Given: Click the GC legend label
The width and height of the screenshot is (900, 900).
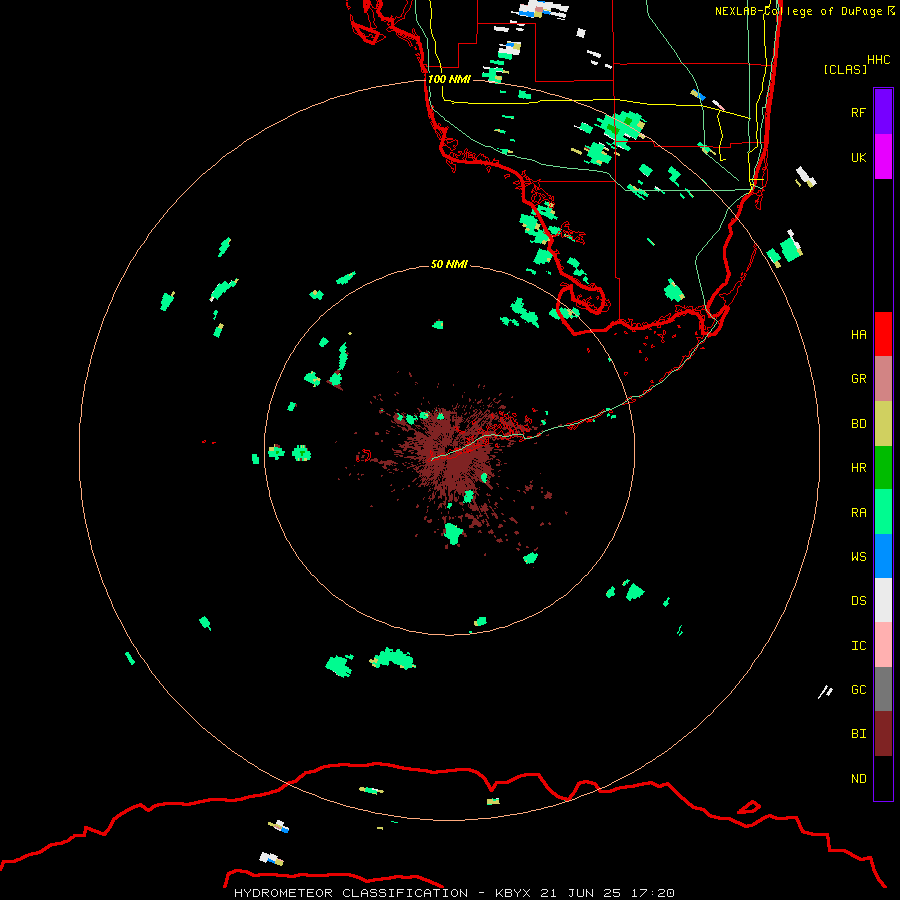Looking at the screenshot, I should [x=858, y=690].
